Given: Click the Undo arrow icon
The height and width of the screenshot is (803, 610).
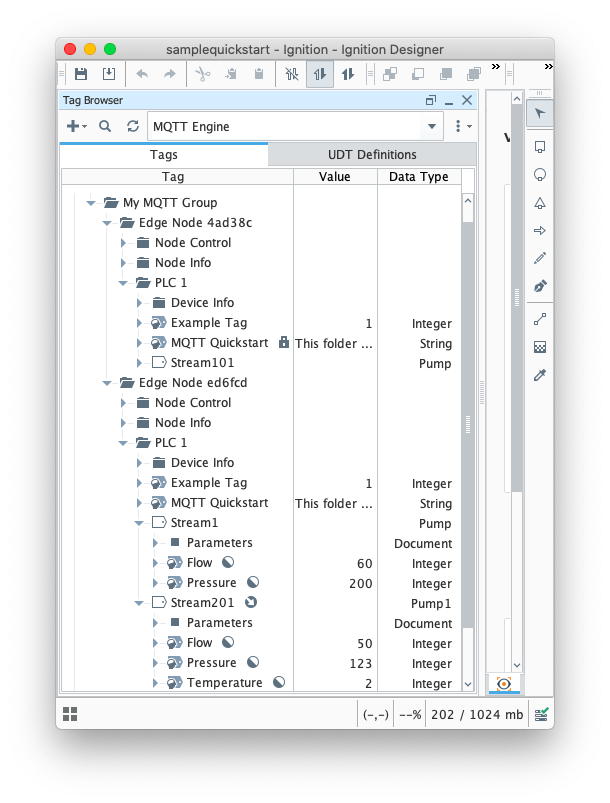Looking at the screenshot, I should 142,74.
